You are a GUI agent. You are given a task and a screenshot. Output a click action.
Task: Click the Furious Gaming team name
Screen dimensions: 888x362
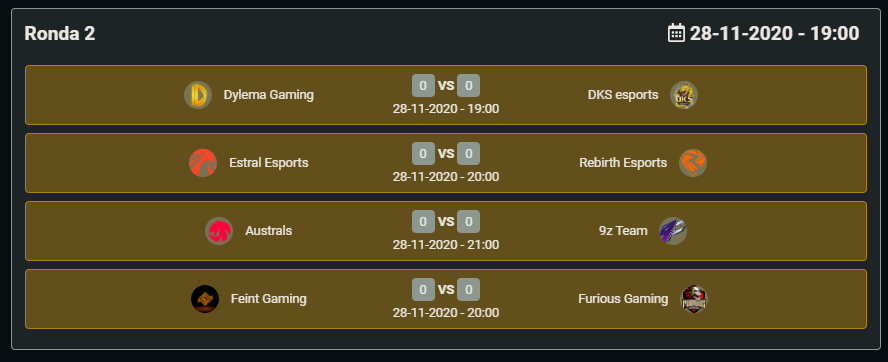(623, 299)
